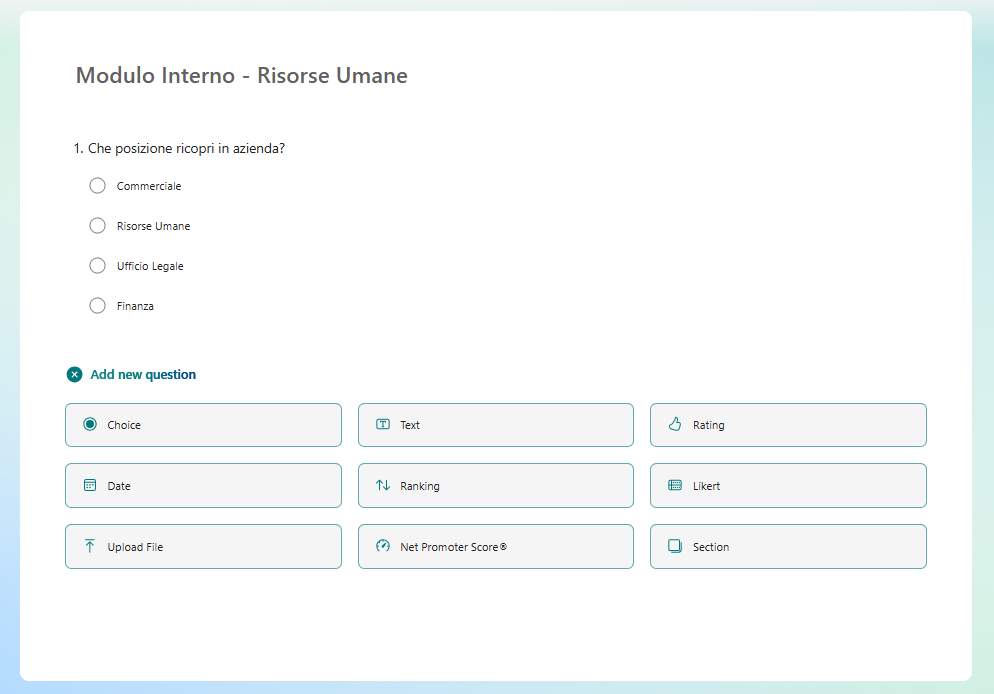The width and height of the screenshot is (994, 694).
Task: Open question 1 for editing
Action: click(x=186, y=147)
